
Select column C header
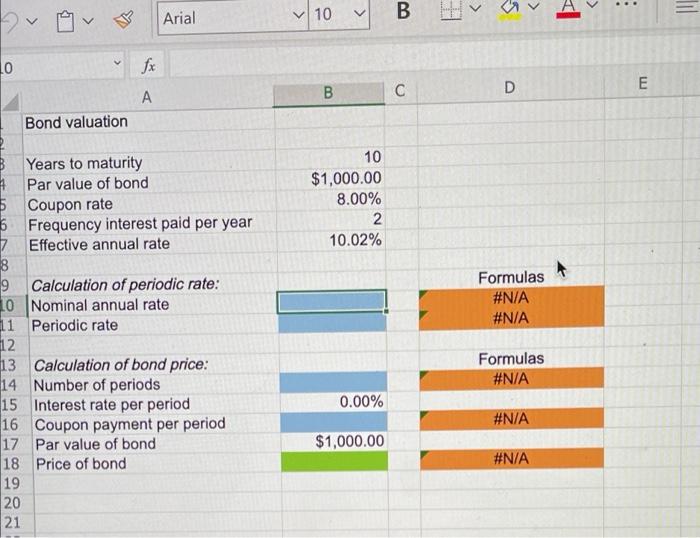pos(400,91)
